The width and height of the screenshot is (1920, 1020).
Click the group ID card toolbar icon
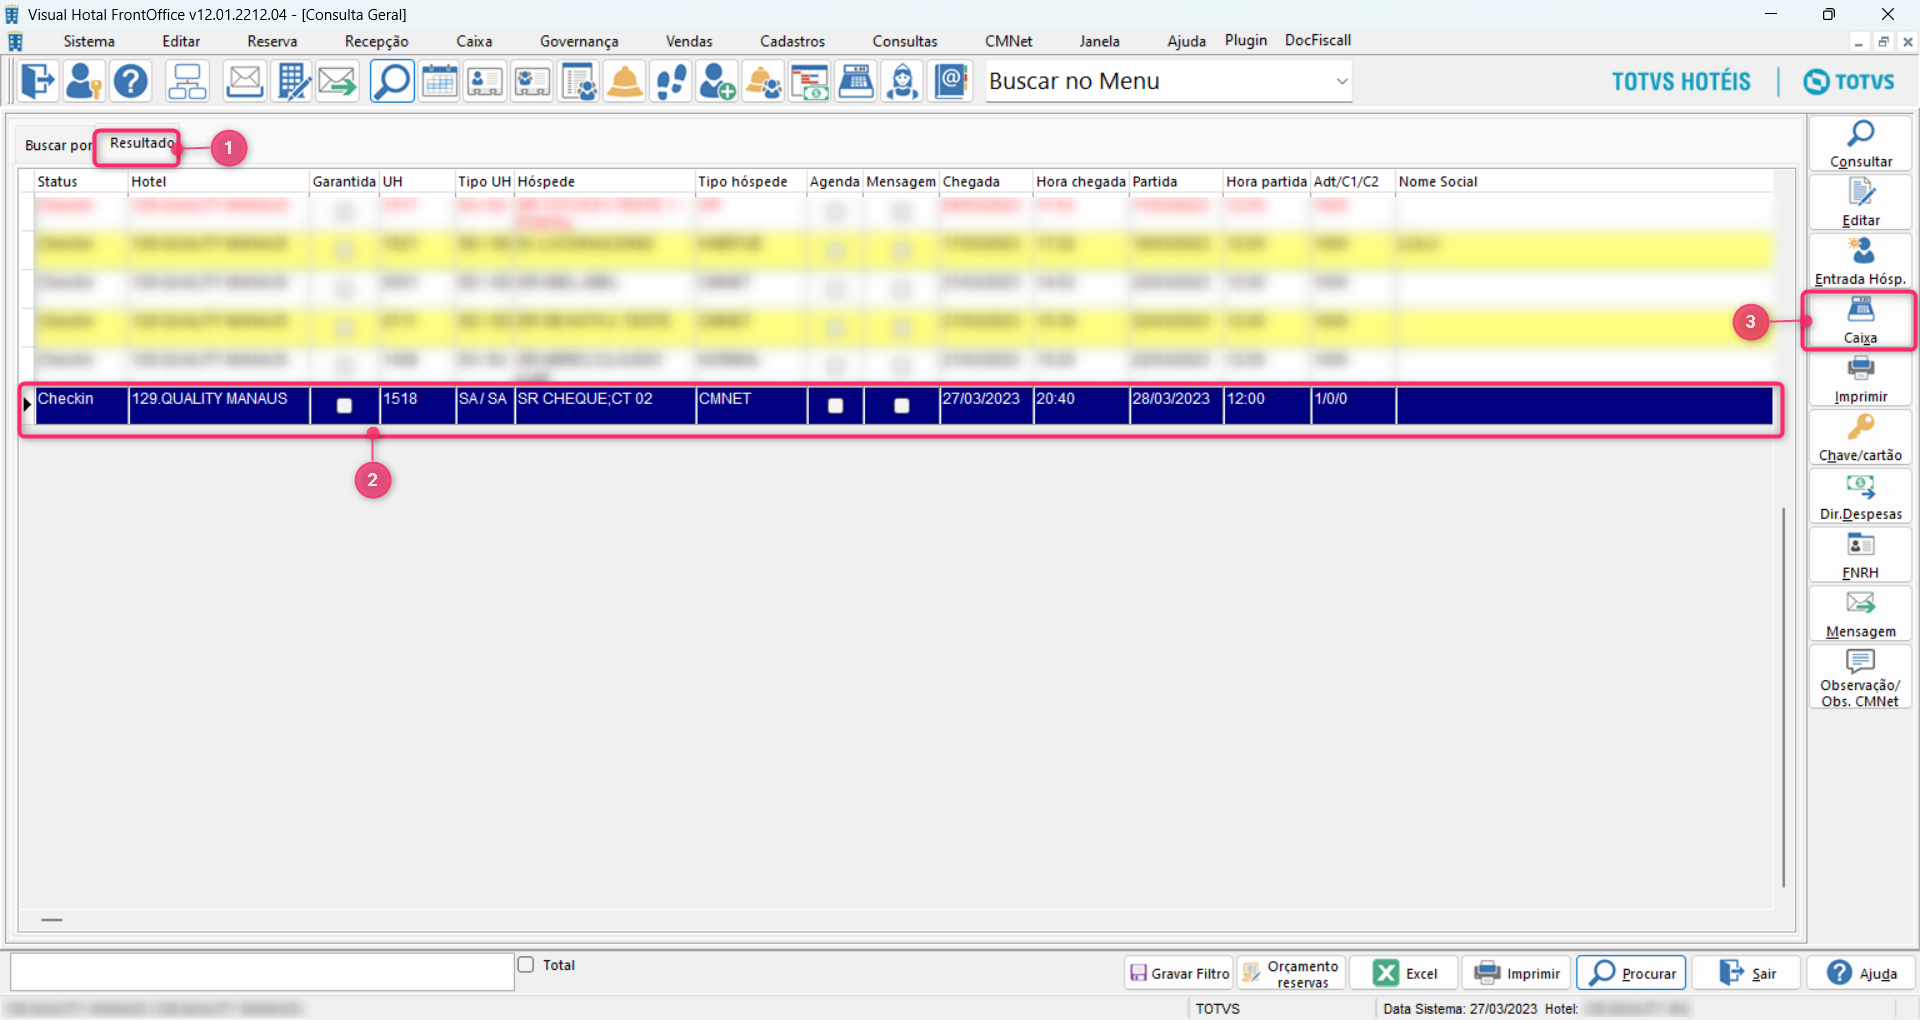pyautogui.click(x=532, y=81)
